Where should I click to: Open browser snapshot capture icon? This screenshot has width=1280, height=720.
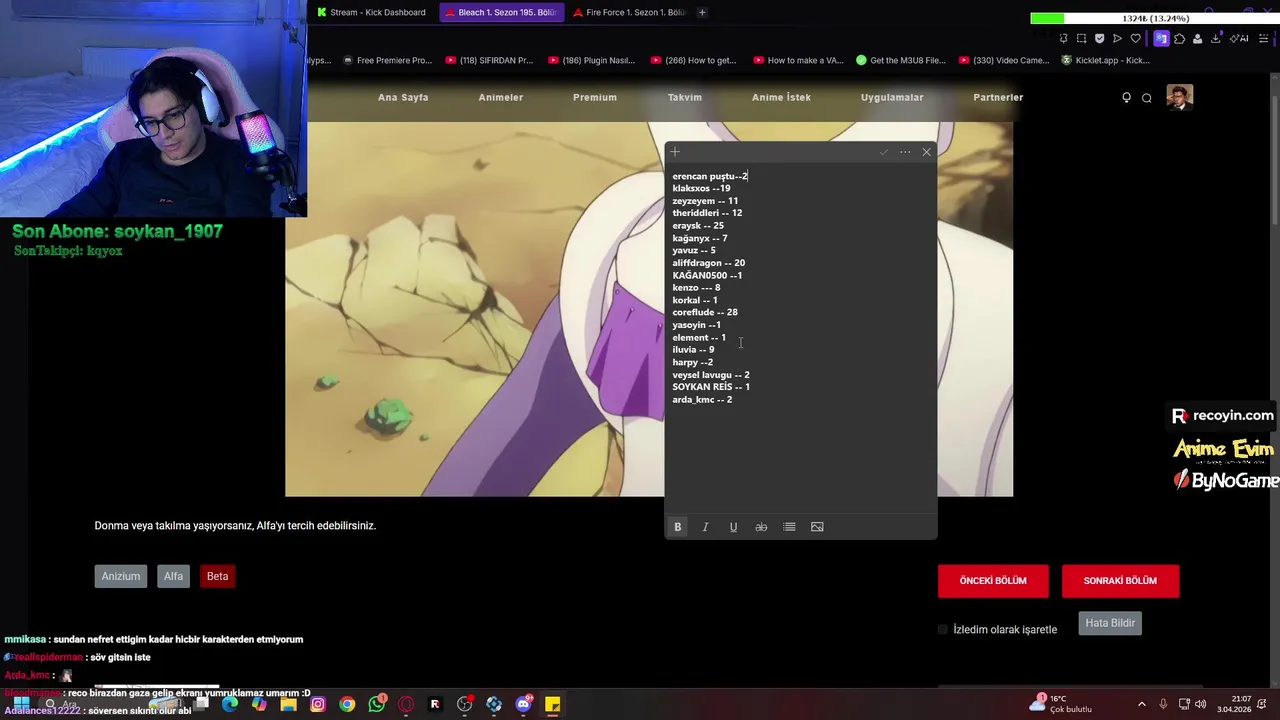1081,38
